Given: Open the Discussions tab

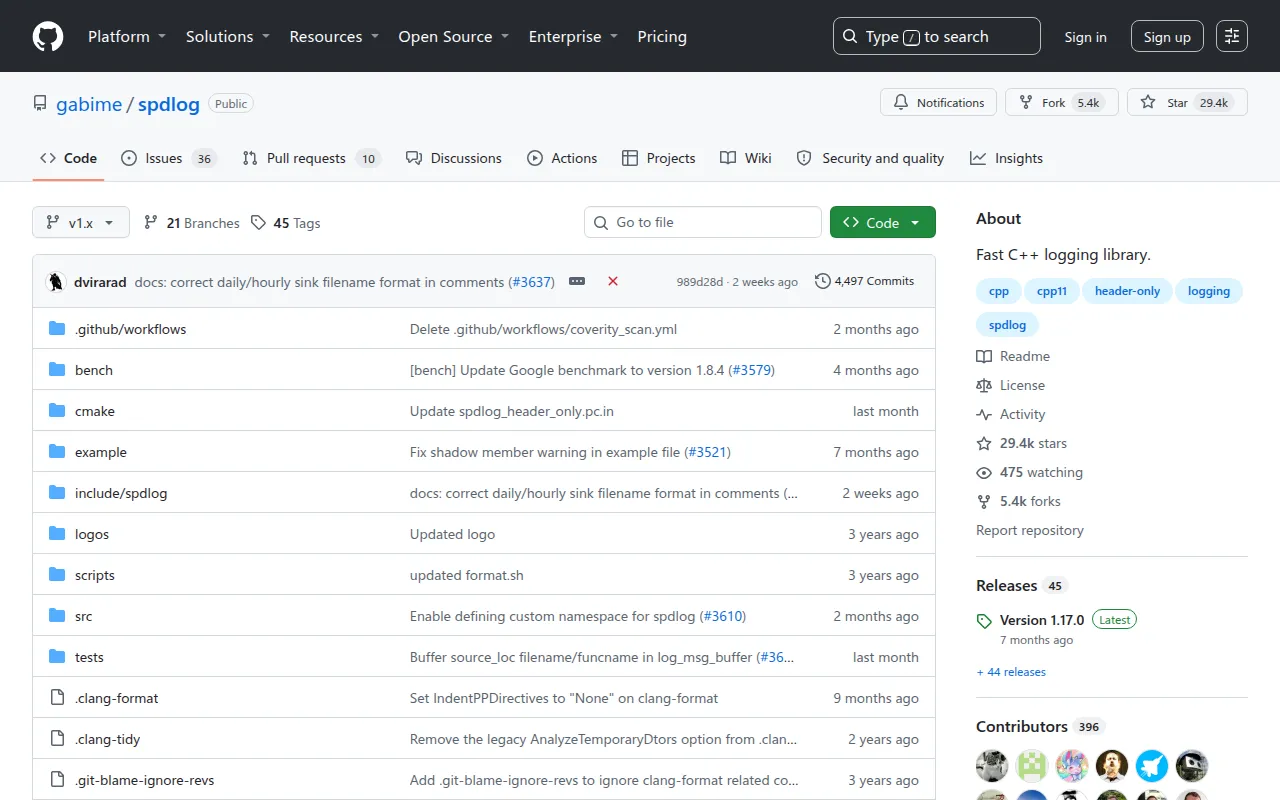Looking at the screenshot, I should pos(454,158).
